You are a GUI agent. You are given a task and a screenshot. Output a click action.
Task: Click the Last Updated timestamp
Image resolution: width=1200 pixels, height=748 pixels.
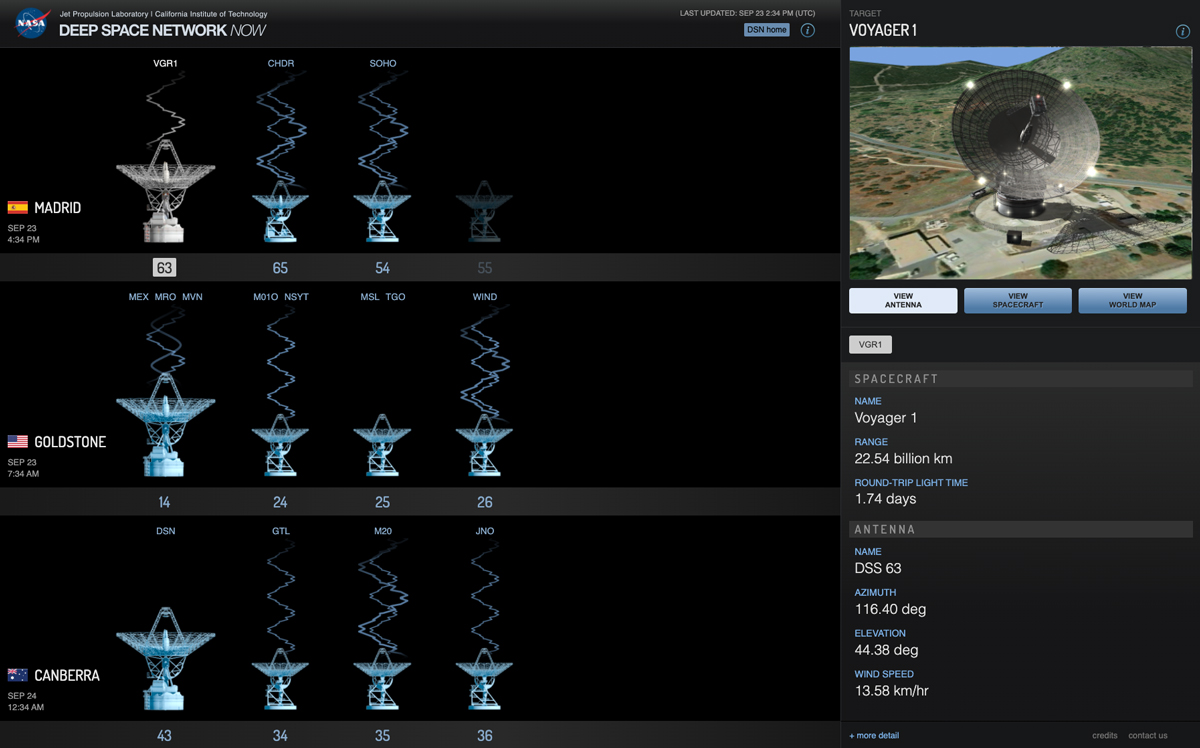(748, 13)
